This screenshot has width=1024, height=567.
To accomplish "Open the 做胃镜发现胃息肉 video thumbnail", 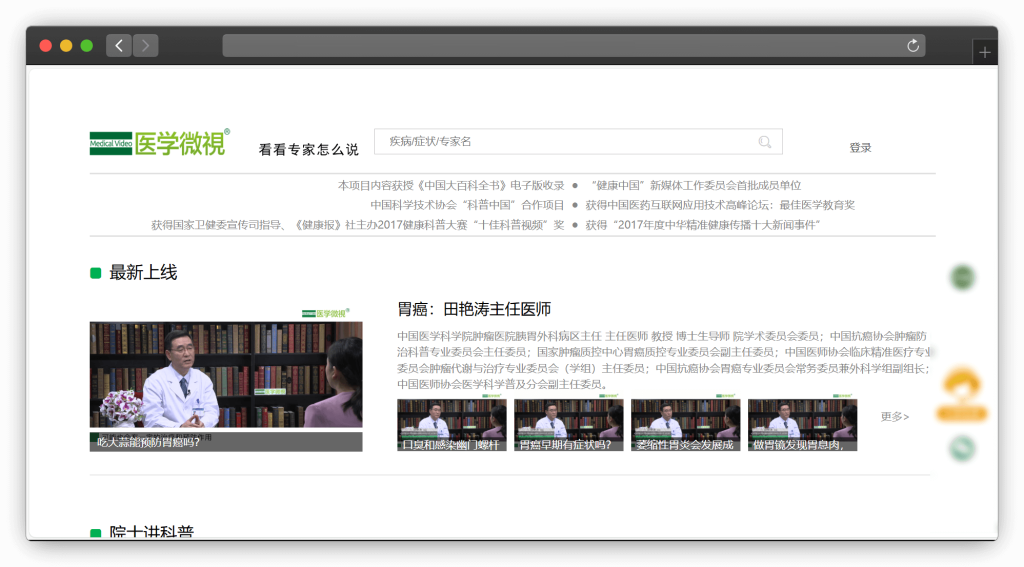I will point(802,425).
